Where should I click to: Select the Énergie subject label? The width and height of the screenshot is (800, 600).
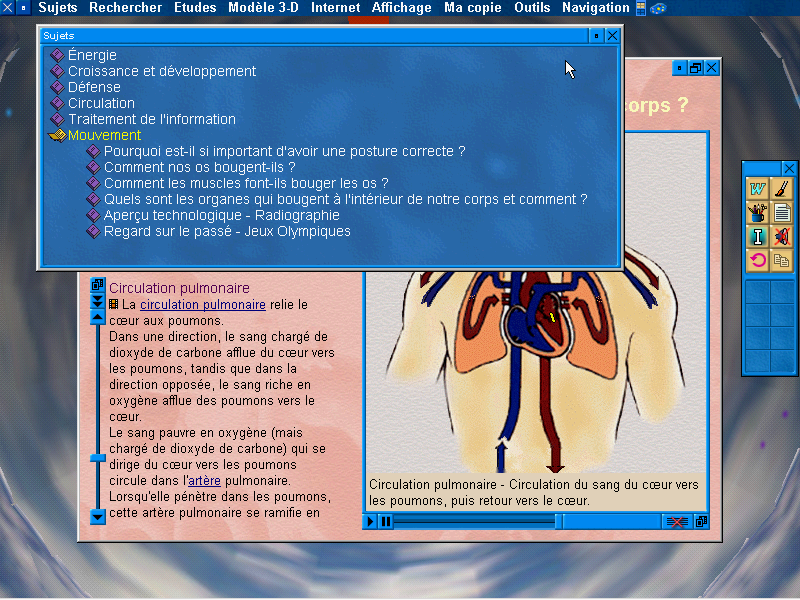coord(92,55)
